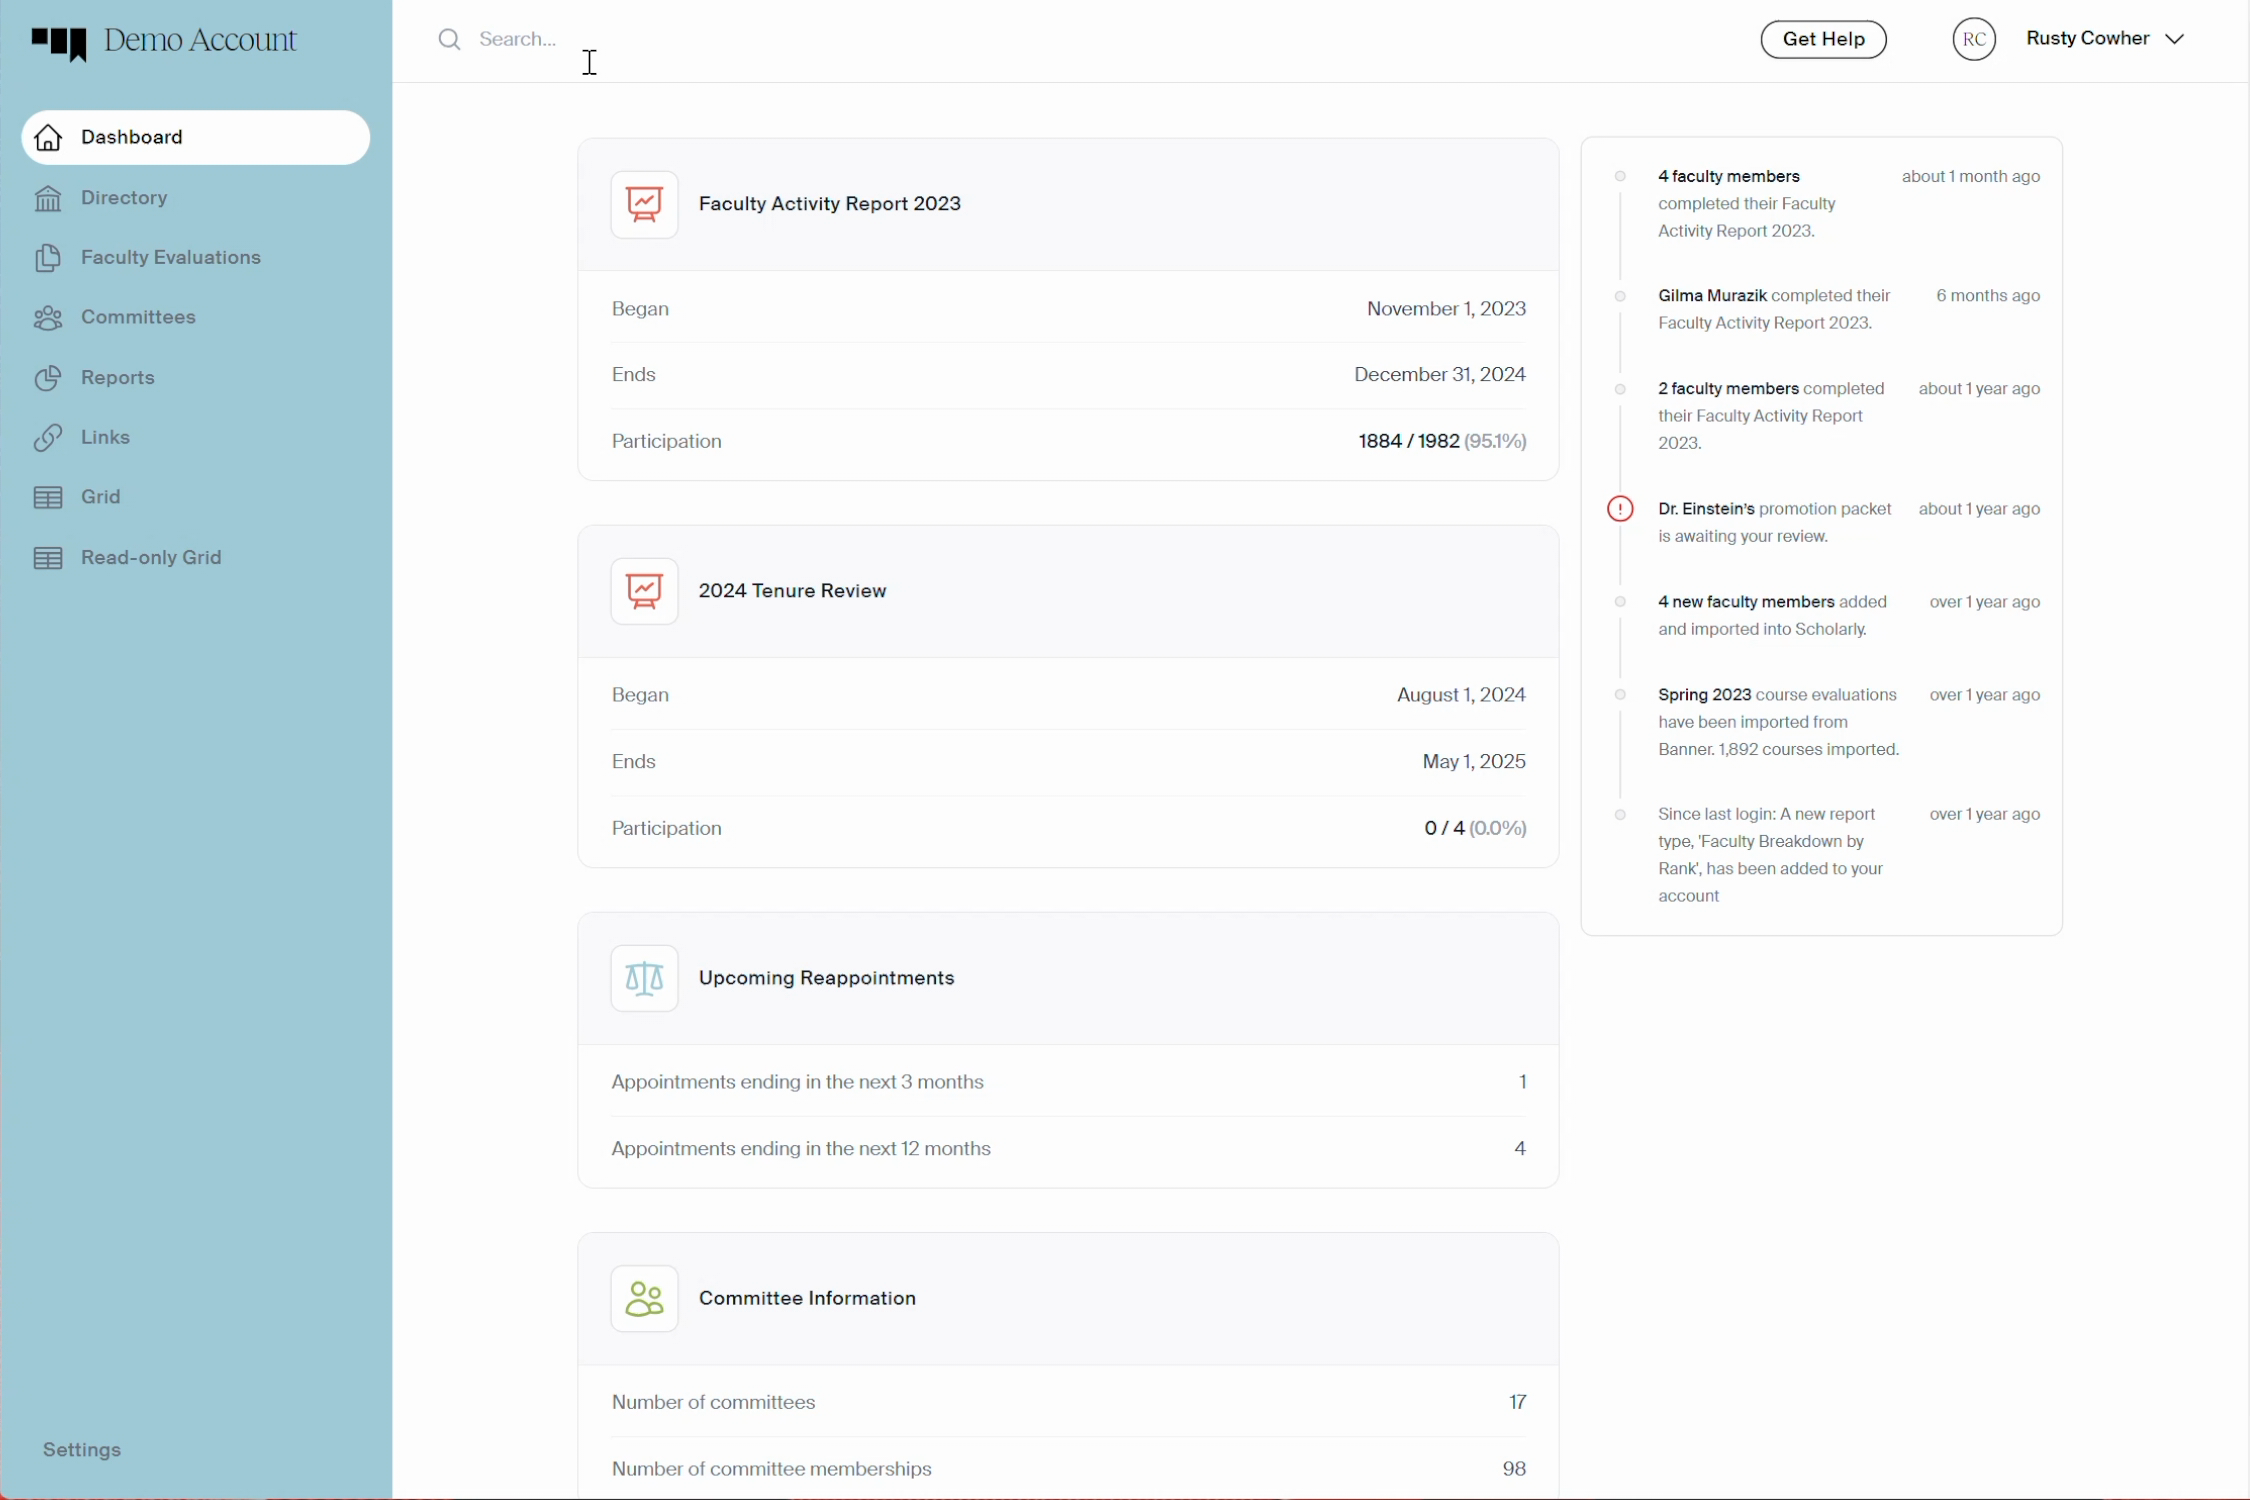This screenshot has width=2250, height=1500.
Task: Click the RC avatar circle
Action: [x=1973, y=39]
